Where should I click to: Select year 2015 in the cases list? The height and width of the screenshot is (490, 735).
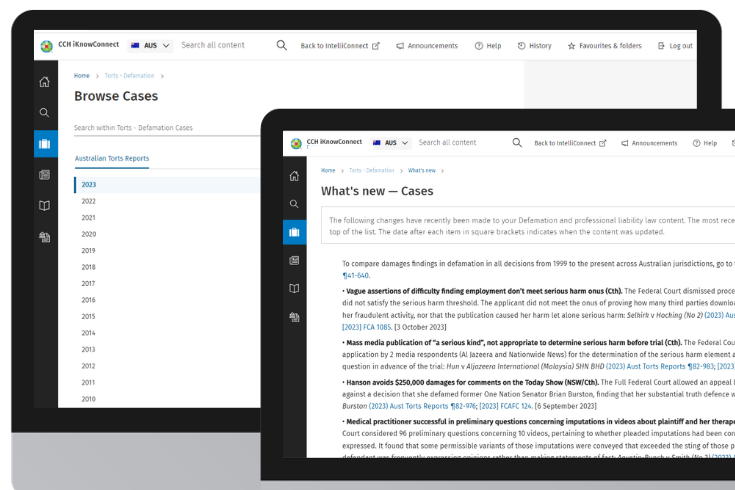[89, 316]
